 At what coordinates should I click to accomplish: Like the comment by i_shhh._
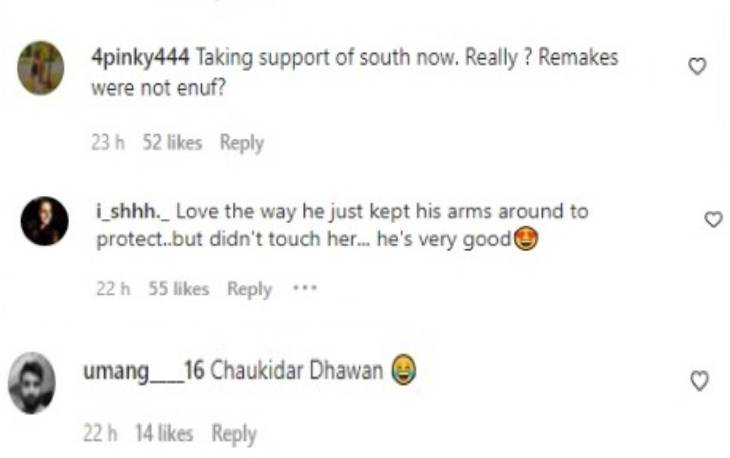pyautogui.click(x=713, y=219)
